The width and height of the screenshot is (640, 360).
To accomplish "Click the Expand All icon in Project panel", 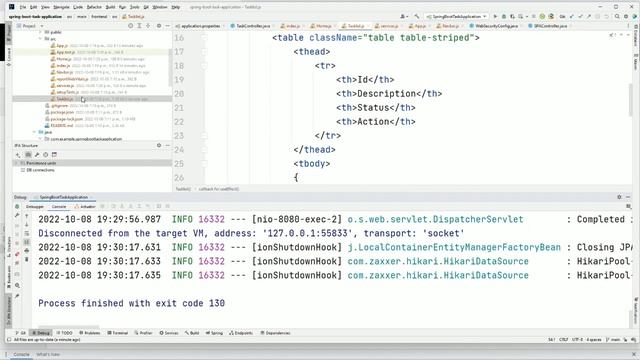I will pyautogui.click(x=139, y=26).
